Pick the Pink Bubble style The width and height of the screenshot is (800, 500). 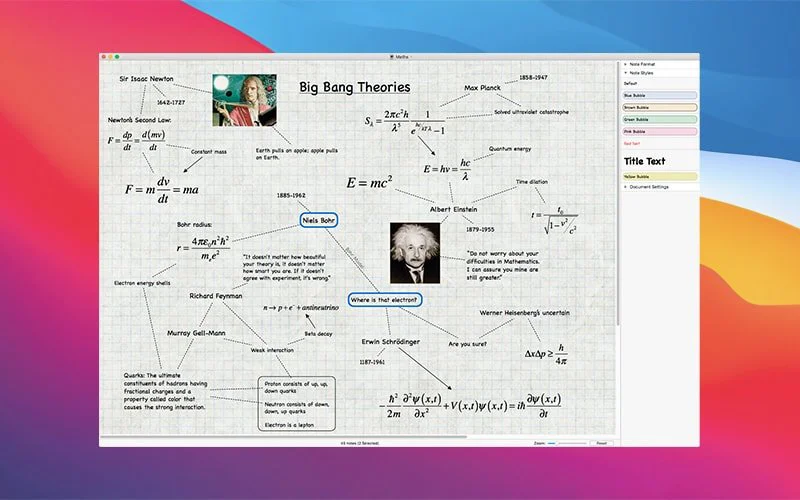(659, 131)
